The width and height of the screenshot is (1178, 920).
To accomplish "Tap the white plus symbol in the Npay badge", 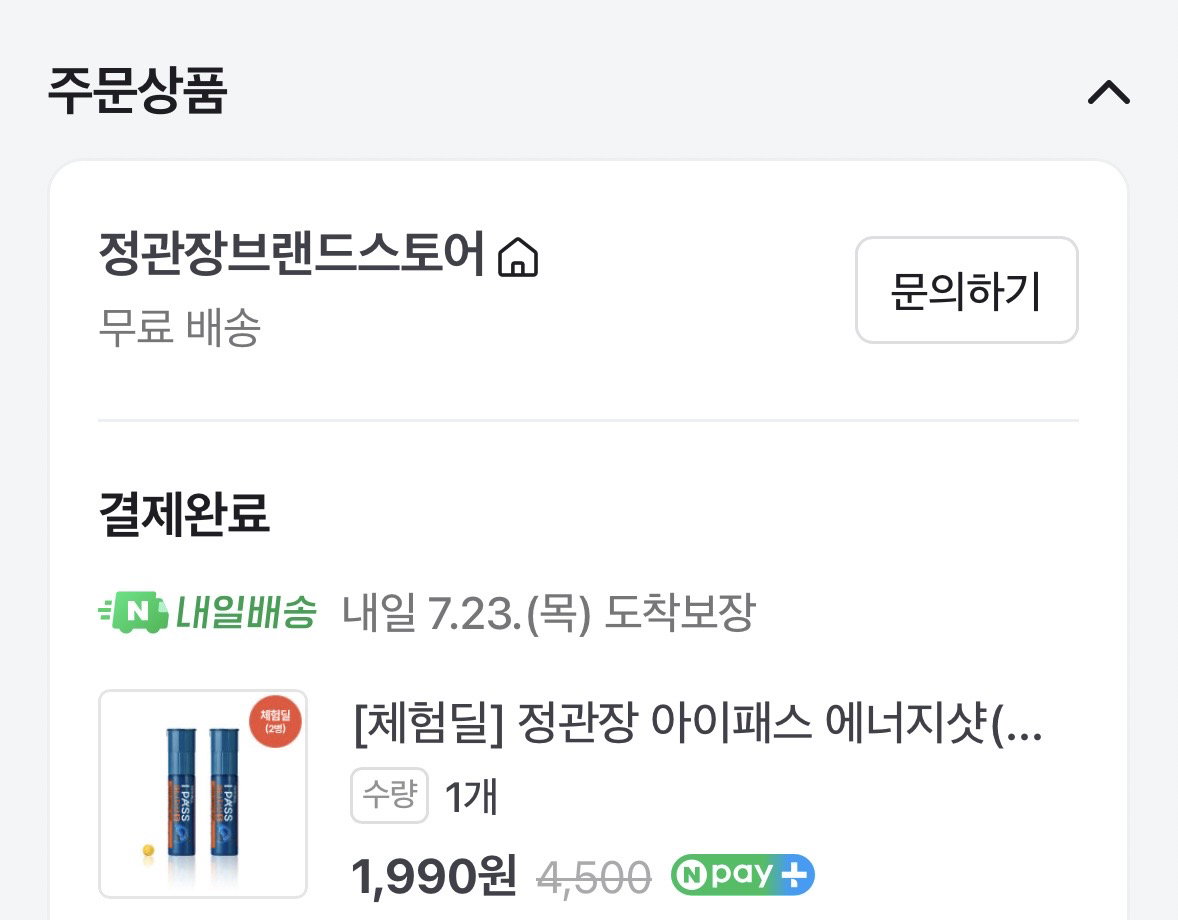I will (x=794, y=875).
